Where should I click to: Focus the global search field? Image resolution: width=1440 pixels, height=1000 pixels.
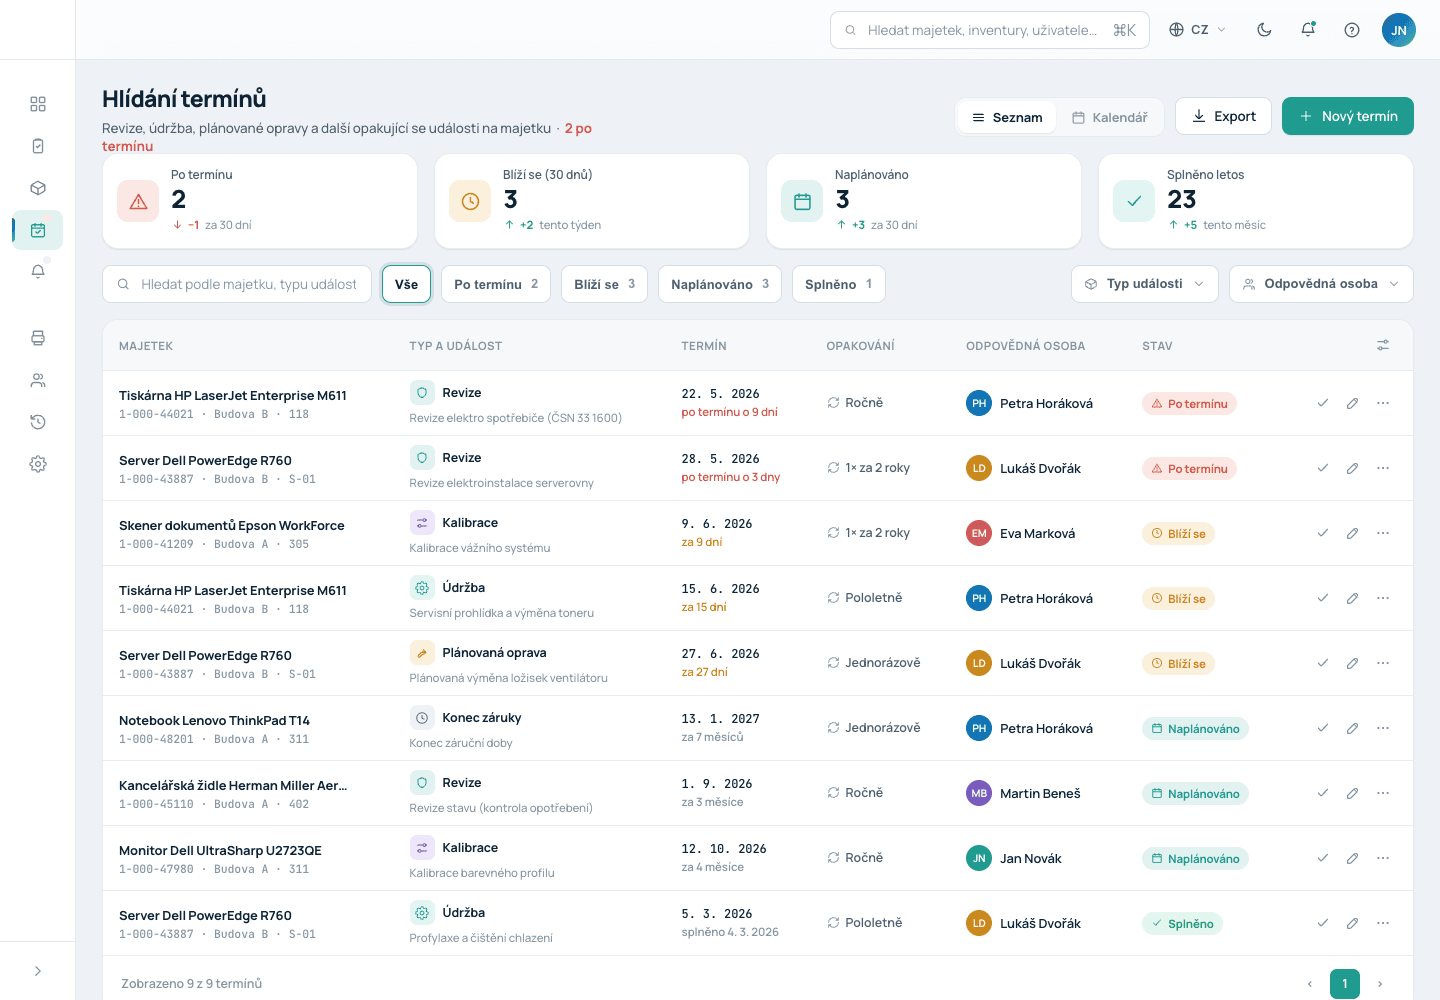point(990,30)
